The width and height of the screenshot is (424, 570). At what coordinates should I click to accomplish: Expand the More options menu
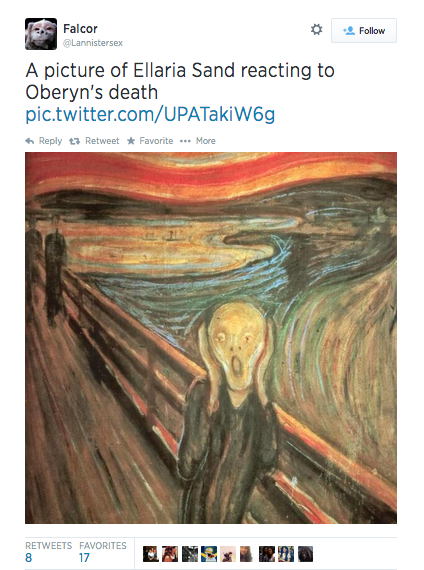pos(198,141)
